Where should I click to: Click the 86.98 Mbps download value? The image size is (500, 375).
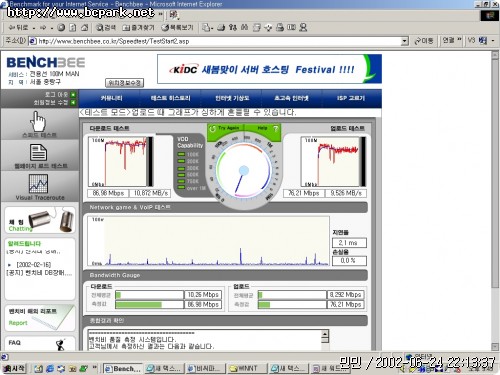click(108, 193)
